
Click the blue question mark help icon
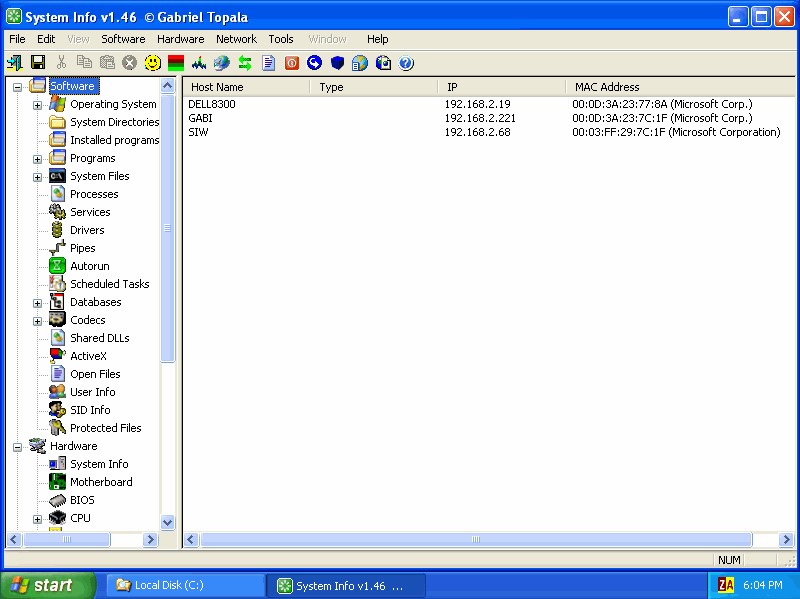(406, 63)
